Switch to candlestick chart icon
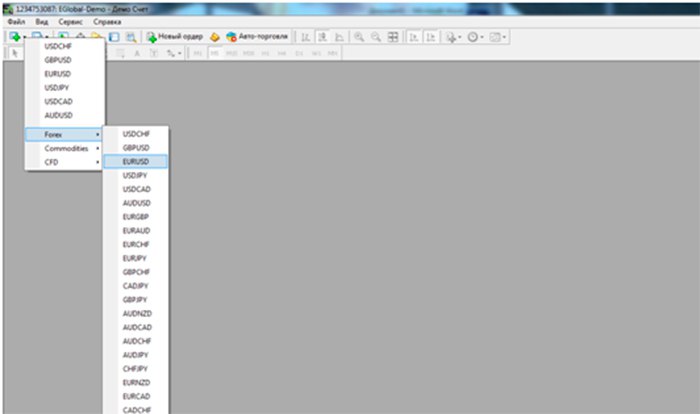Viewport: 700px width, 414px height. (x=322, y=36)
